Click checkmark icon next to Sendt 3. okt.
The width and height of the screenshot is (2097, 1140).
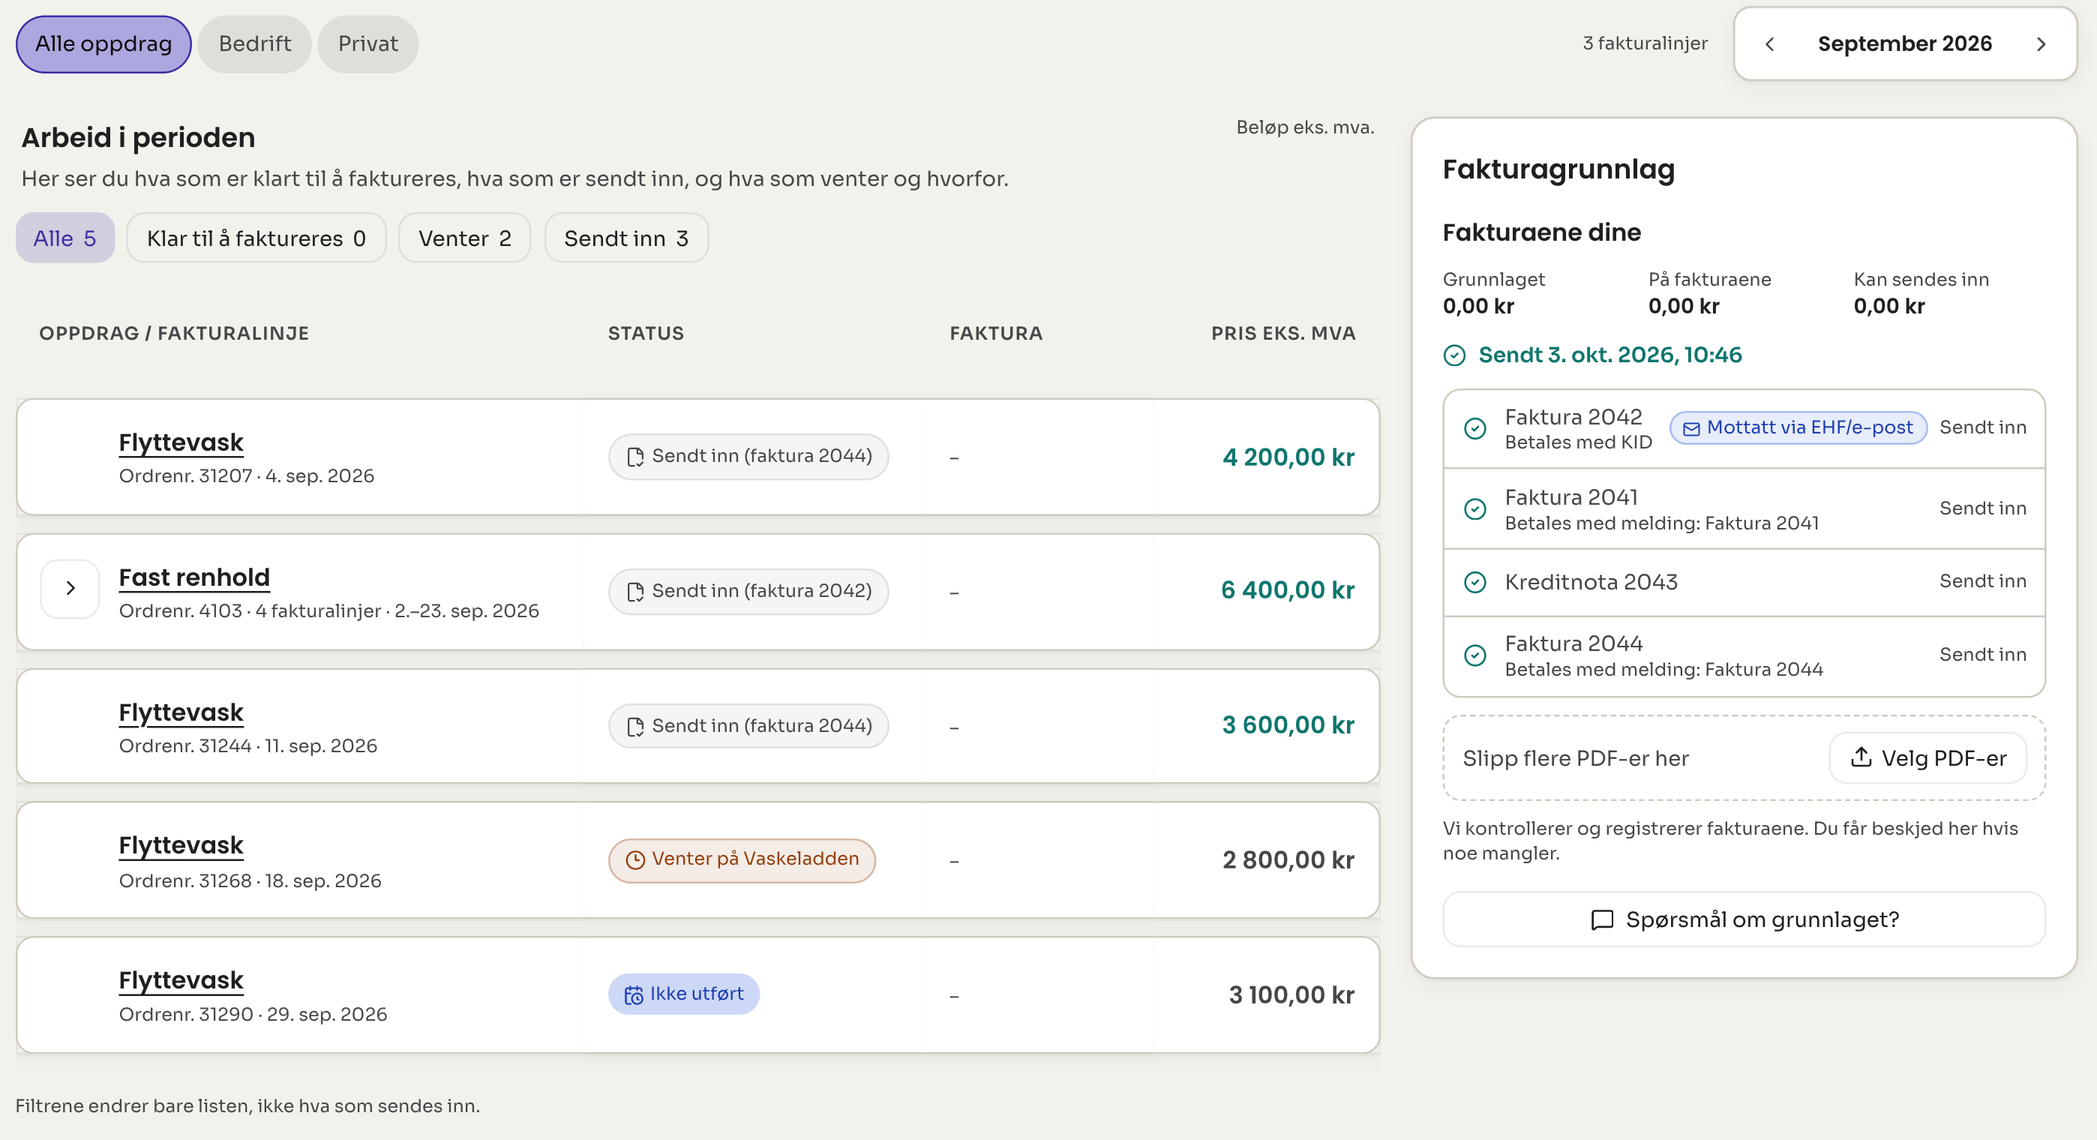[1454, 355]
